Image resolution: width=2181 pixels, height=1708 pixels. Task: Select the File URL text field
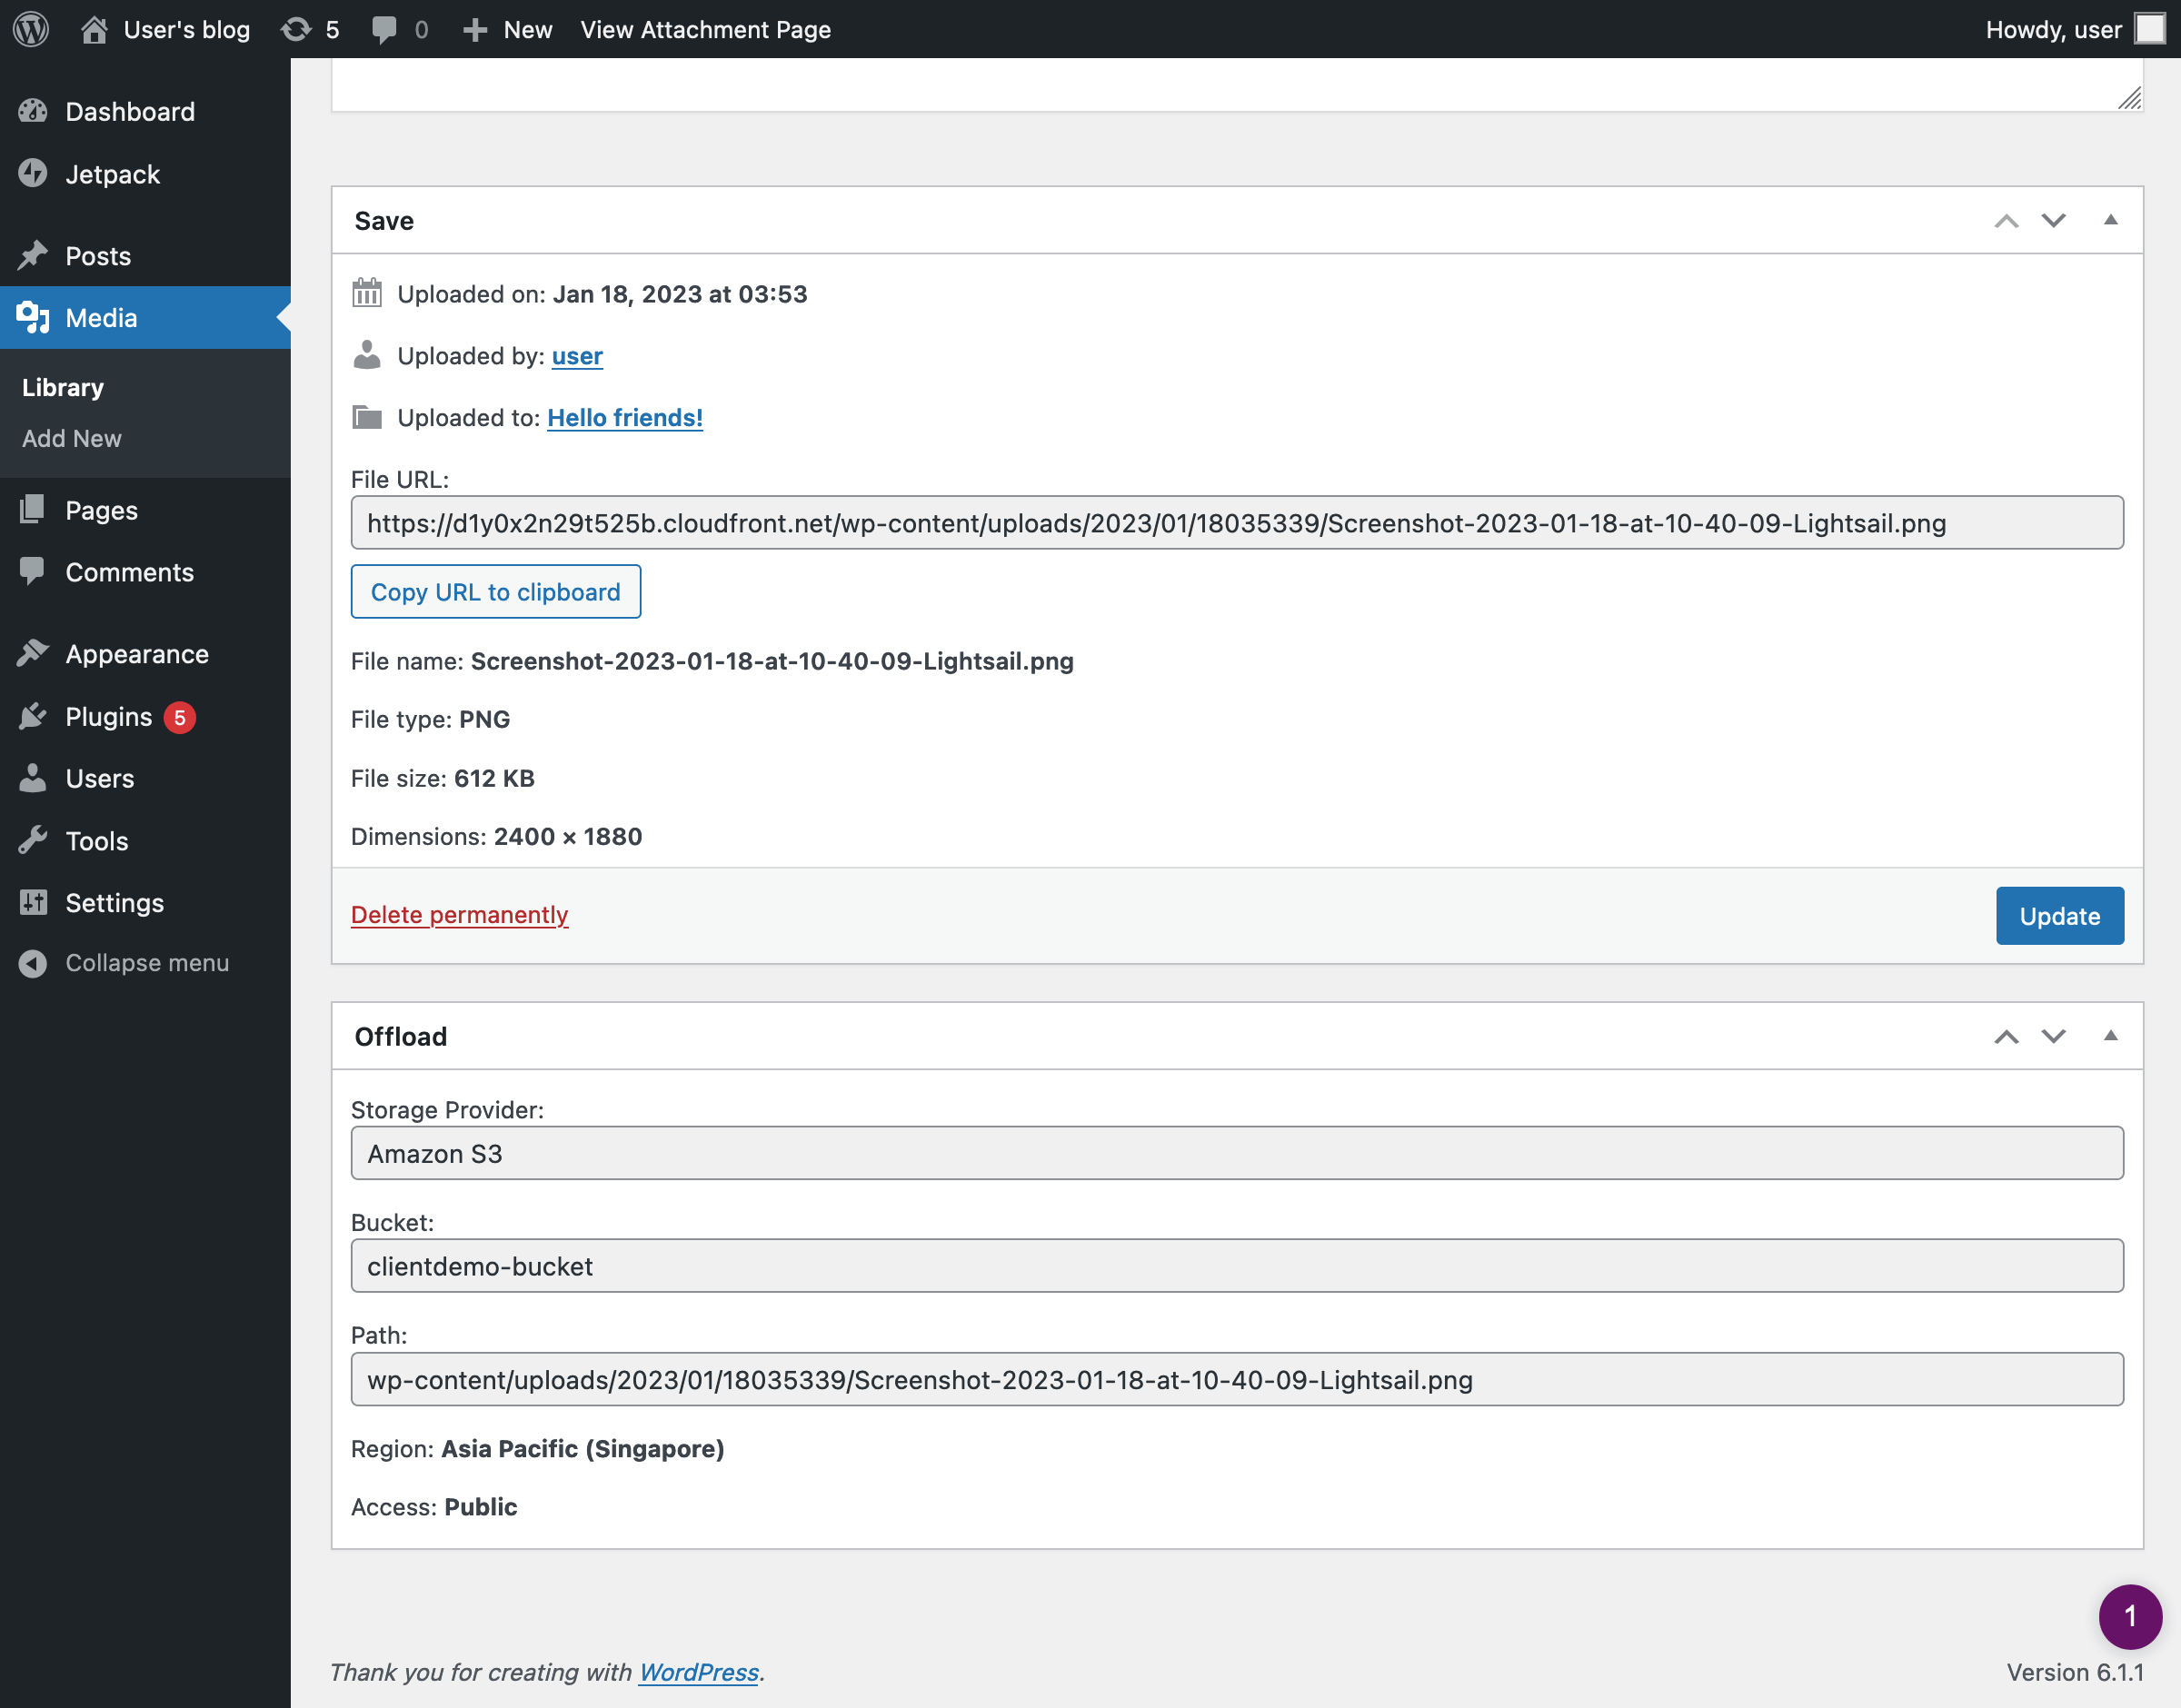(1136, 522)
